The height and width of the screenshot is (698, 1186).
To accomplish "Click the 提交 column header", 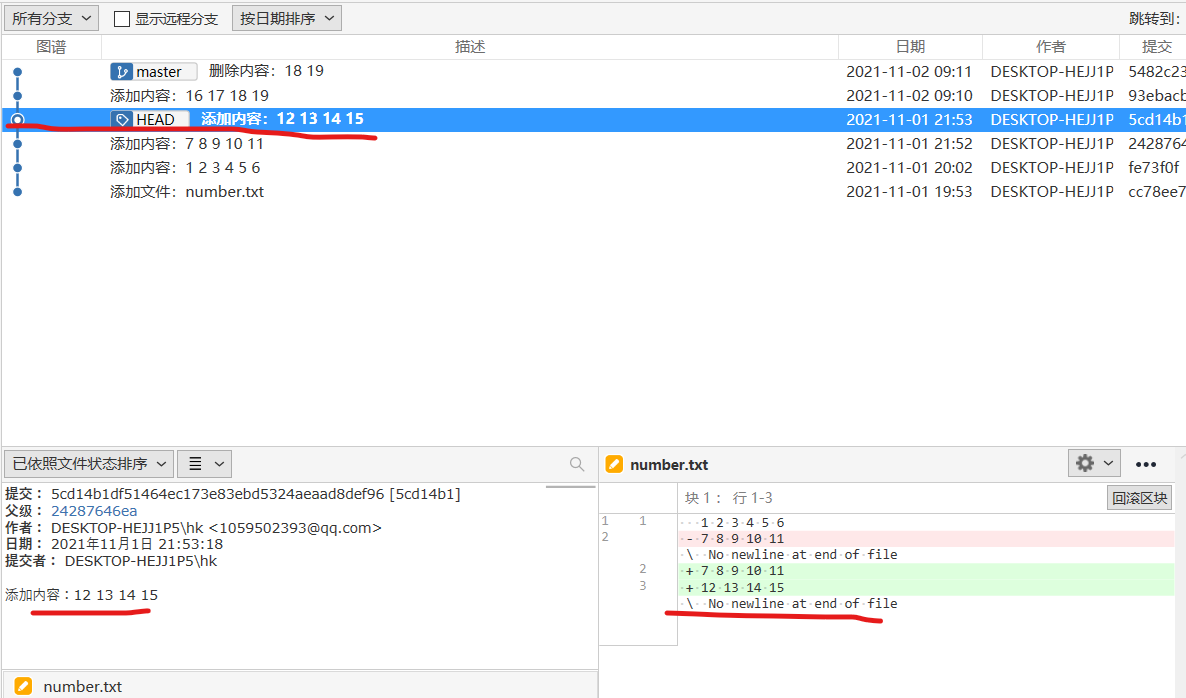I will 1156,47.
